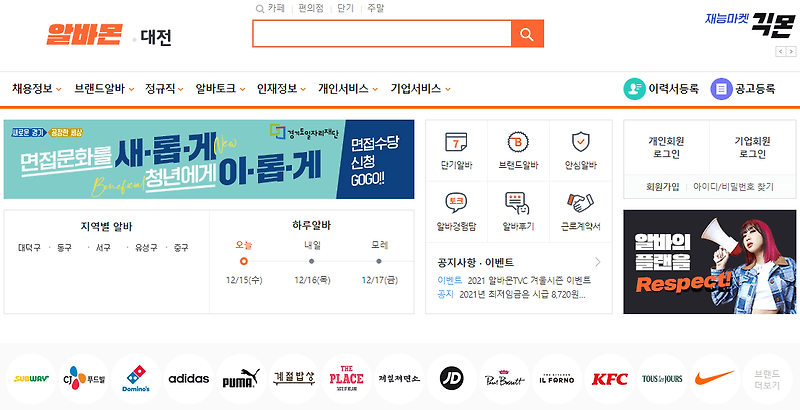Screen dimensions: 800x410
Task: Select 중구 in 지역별 알바
Action: pyautogui.click(x=181, y=248)
